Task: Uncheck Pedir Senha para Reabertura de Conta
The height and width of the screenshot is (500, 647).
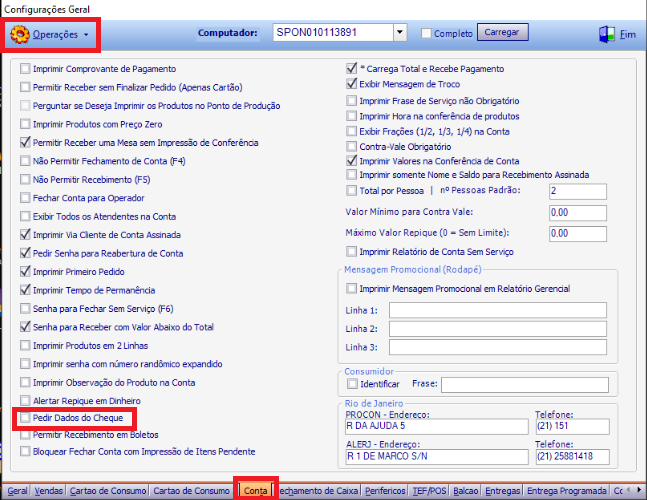Action: point(25,253)
